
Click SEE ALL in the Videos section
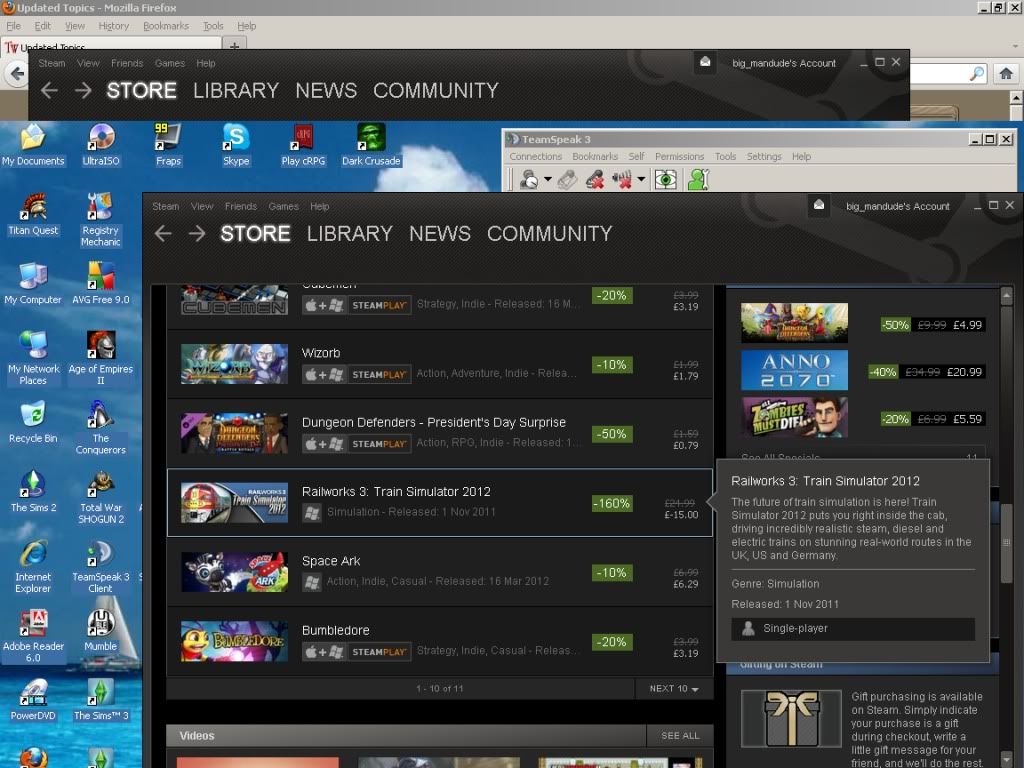[x=680, y=736]
